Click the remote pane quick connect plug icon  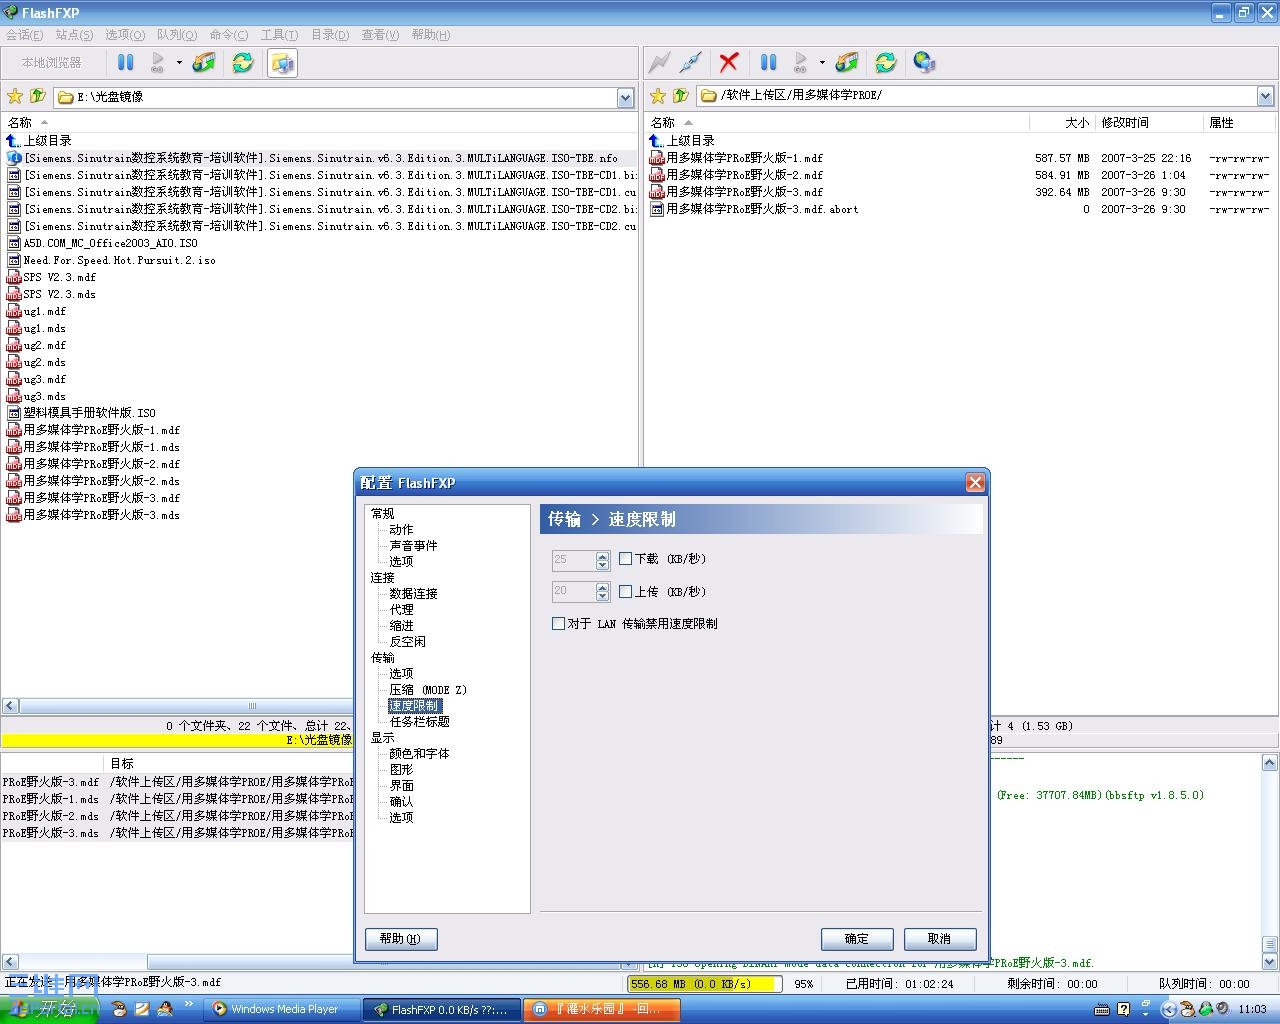691,63
